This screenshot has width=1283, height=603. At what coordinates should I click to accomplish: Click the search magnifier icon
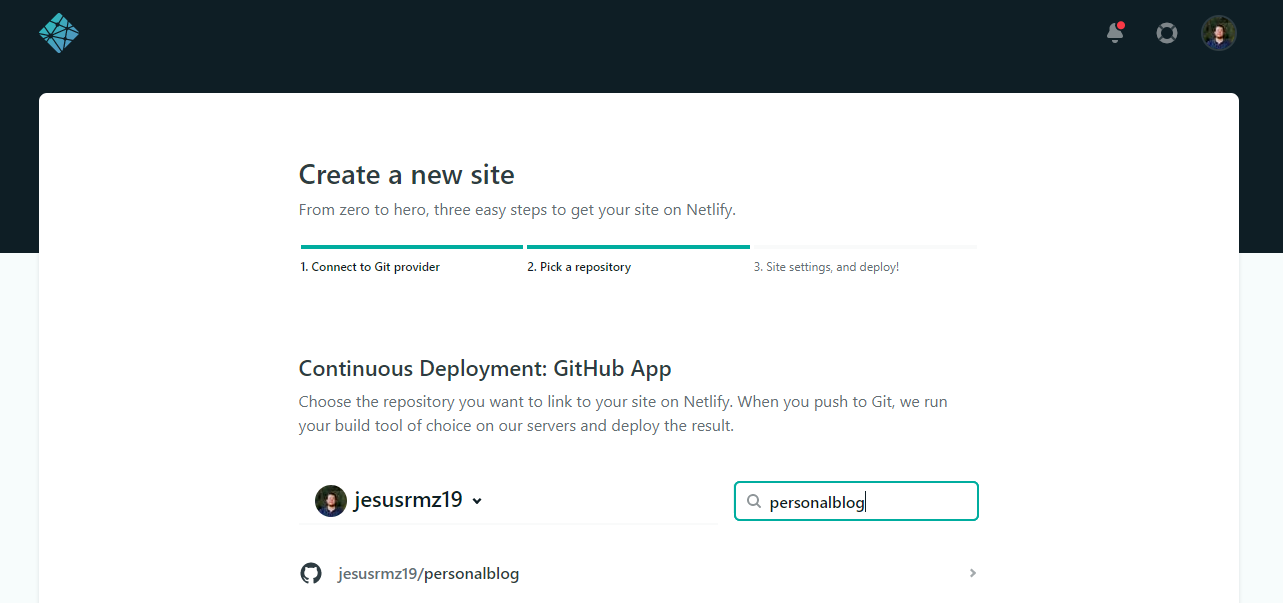(754, 502)
